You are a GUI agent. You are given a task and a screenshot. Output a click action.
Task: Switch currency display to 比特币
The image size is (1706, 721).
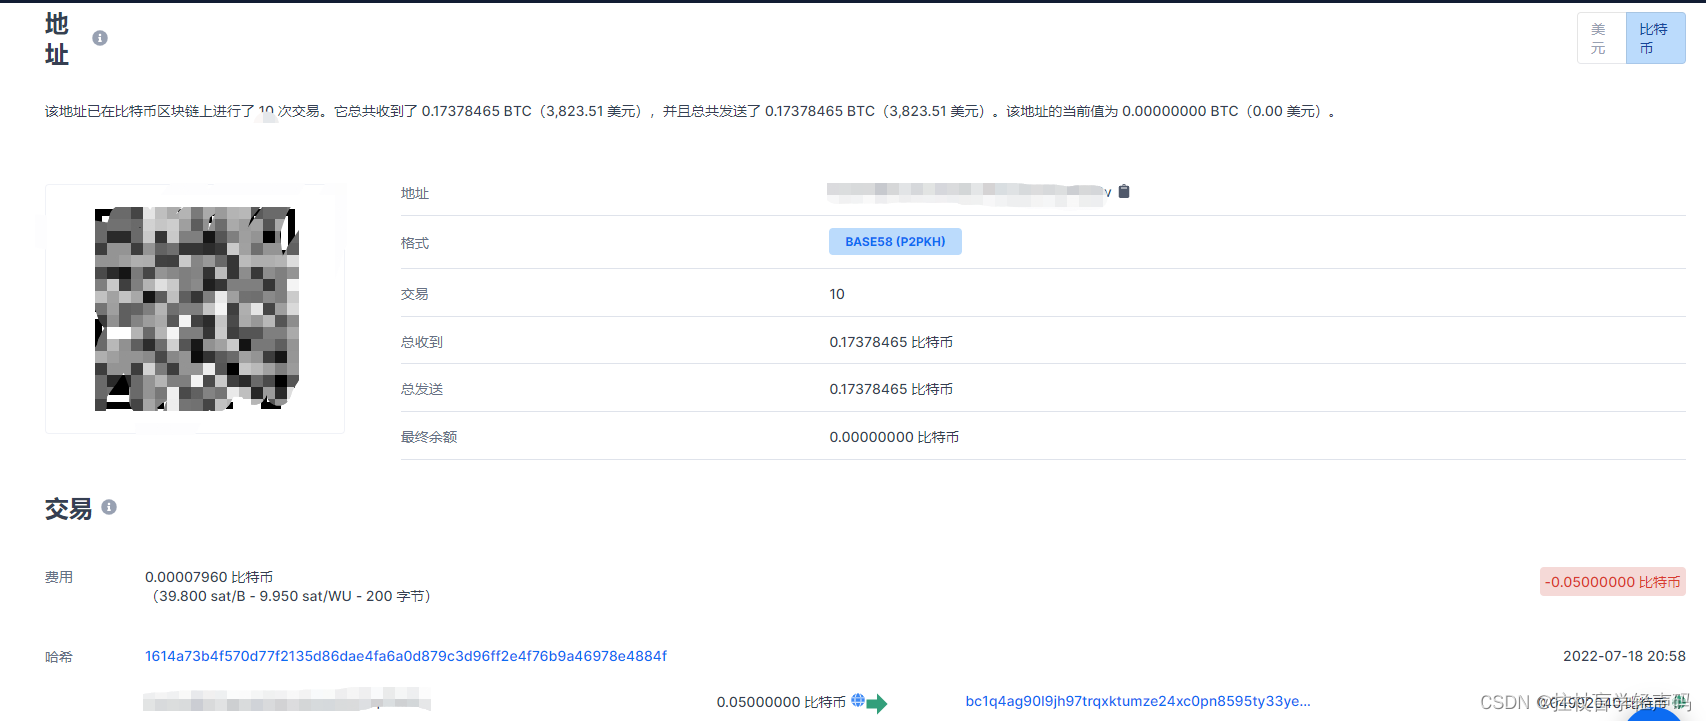tap(1655, 39)
